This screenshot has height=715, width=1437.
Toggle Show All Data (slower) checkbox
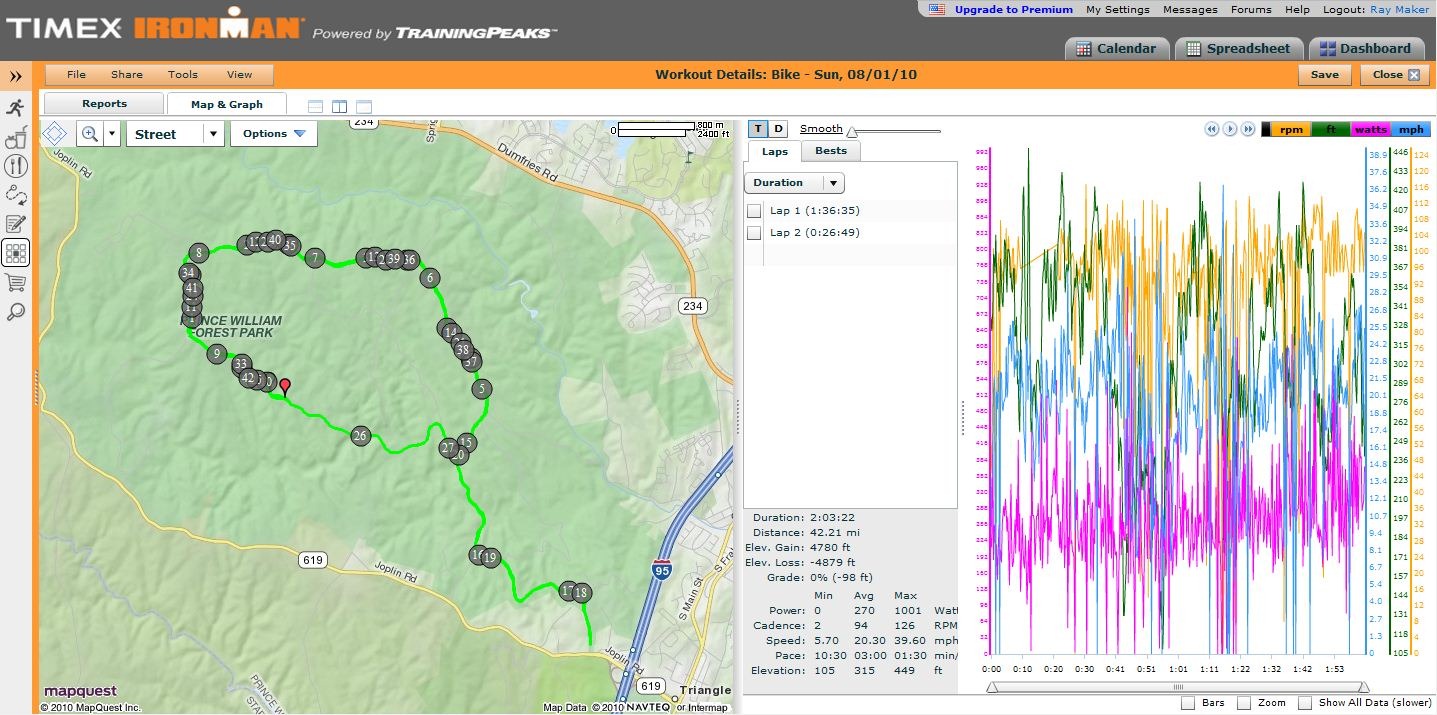(1305, 703)
